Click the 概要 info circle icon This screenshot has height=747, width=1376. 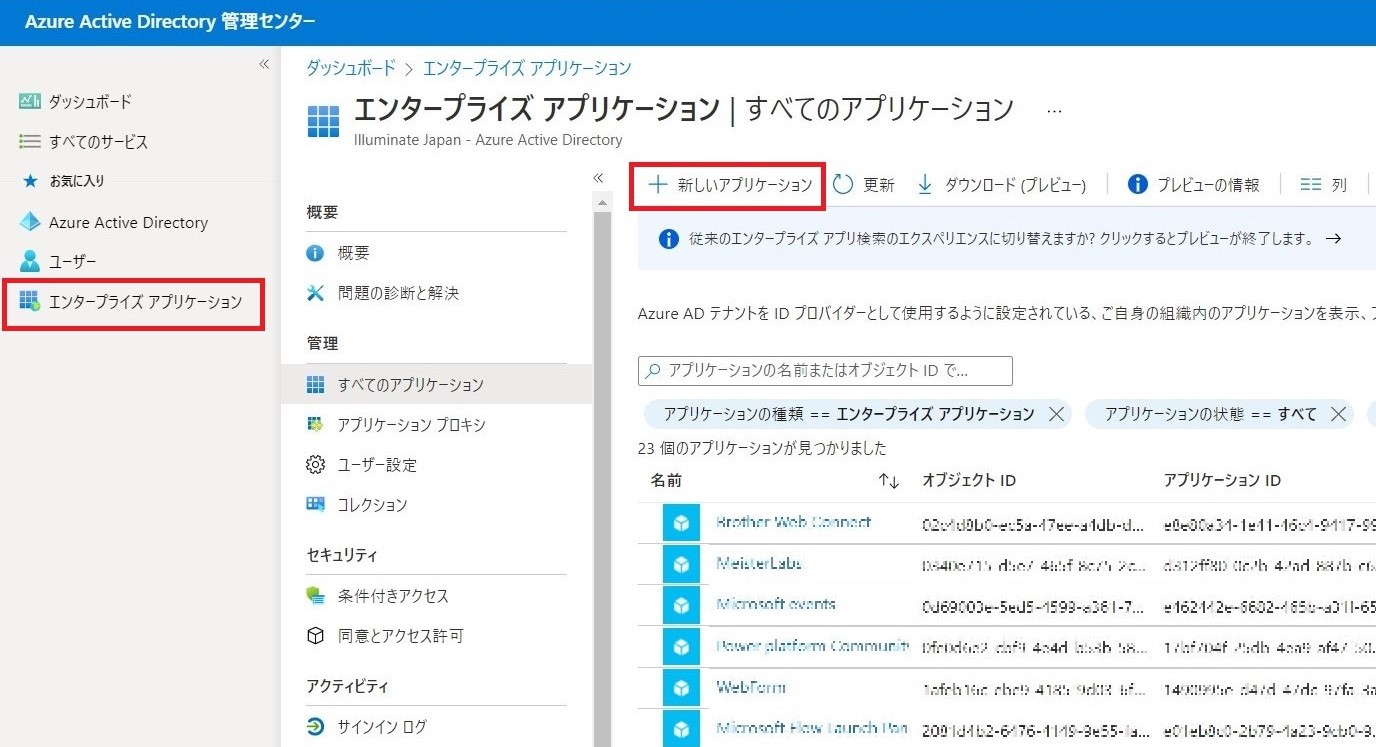coord(315,253)
